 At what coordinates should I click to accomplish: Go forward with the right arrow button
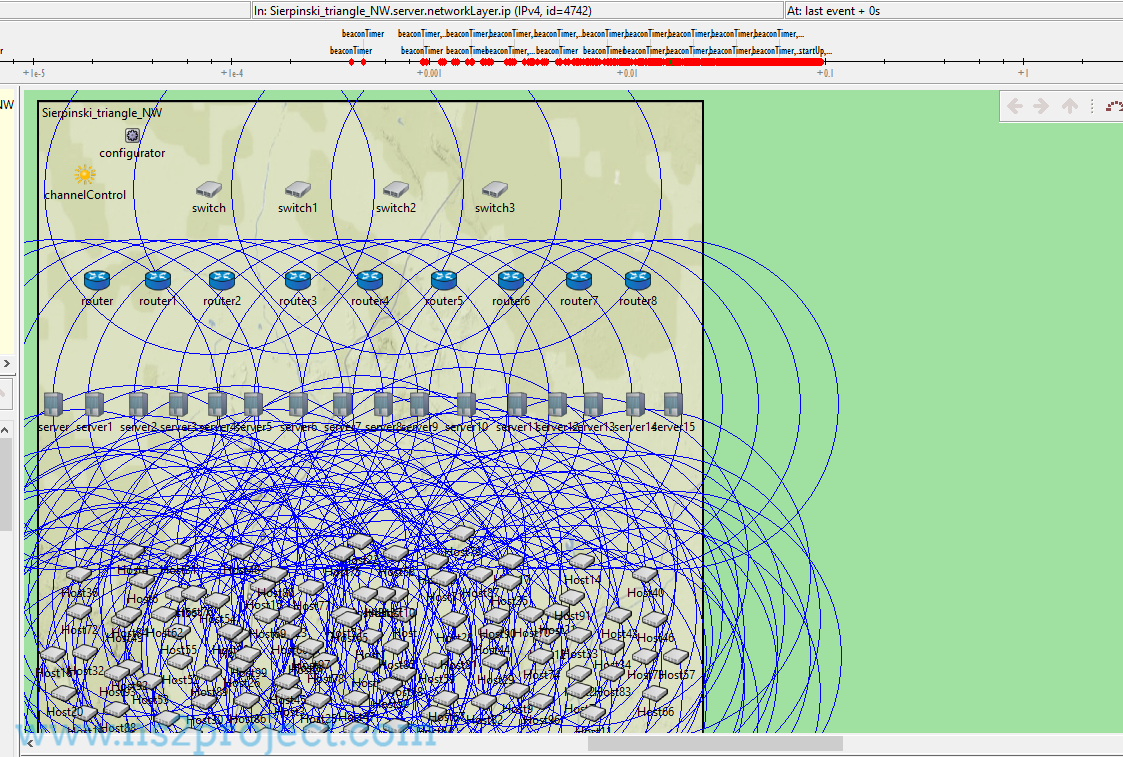(1041, 107)
